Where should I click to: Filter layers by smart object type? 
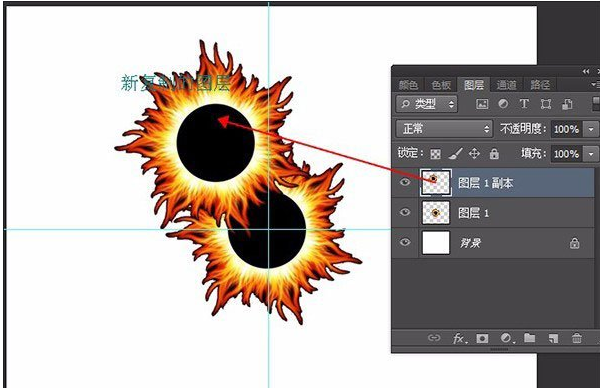tap(567, 104)
